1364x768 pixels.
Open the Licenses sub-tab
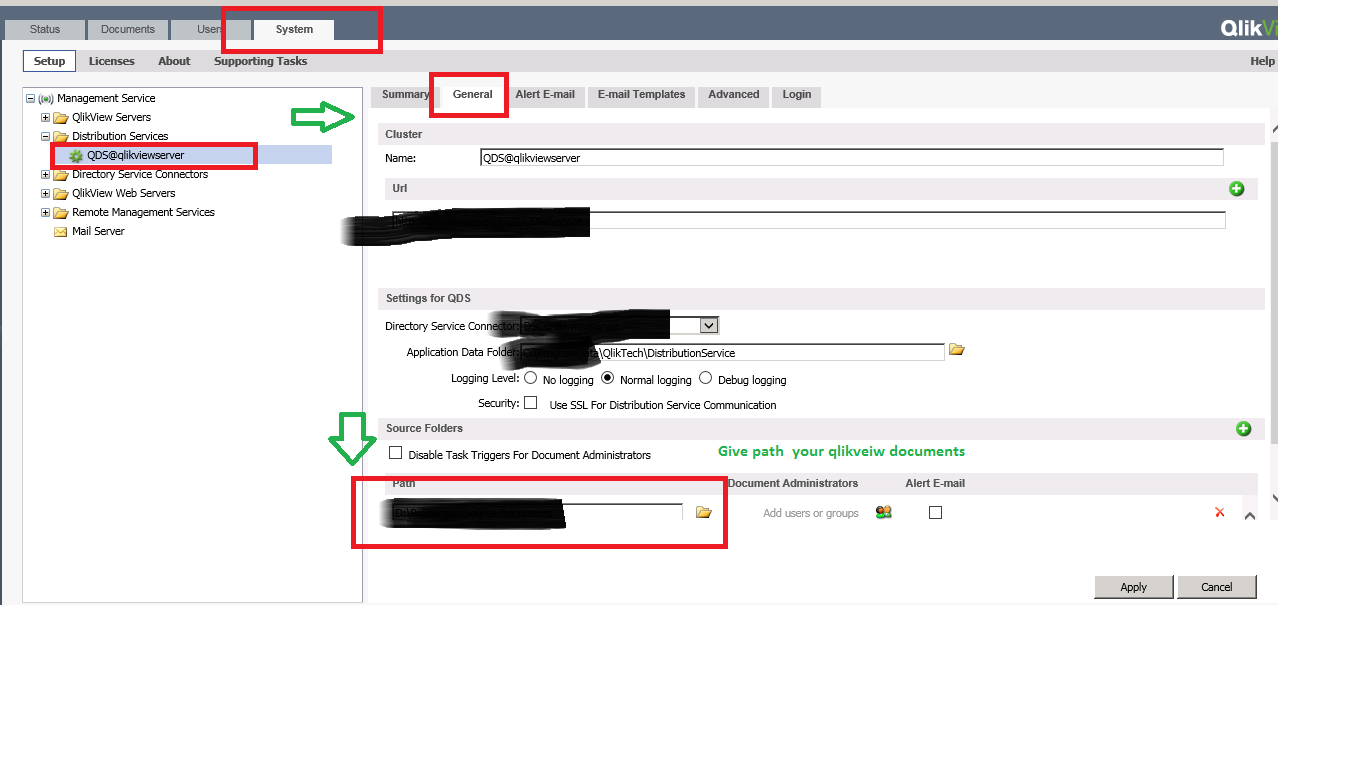pyautogui.click(x=112, y=61)
